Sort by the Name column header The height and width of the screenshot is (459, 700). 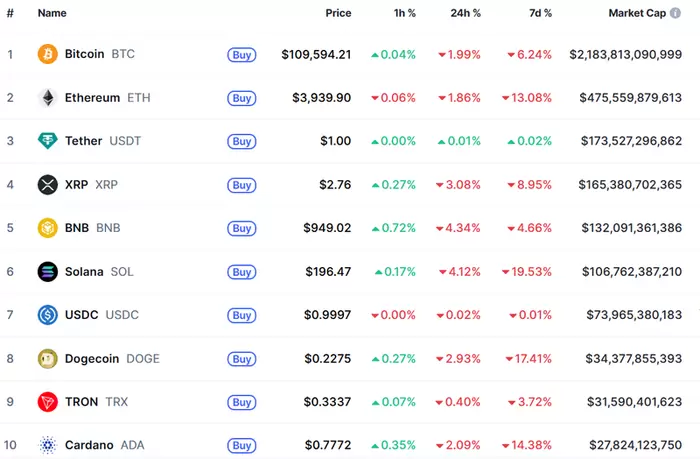52,13
